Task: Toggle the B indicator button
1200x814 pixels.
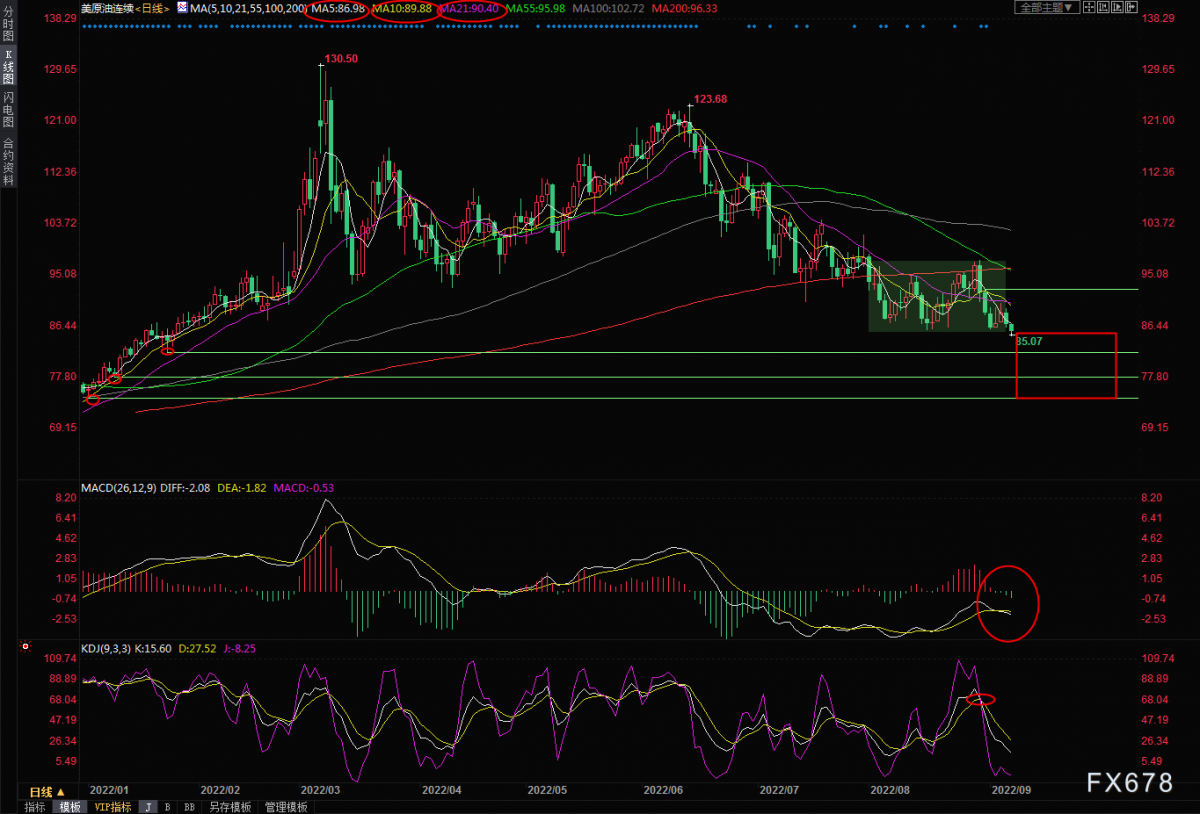Action: 168,807
